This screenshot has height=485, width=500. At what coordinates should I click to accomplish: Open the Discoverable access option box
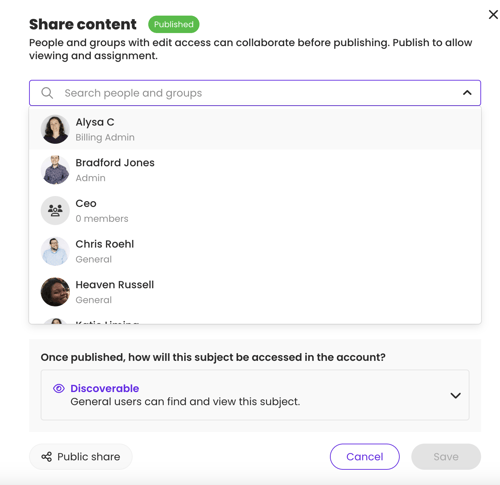pyautogui.click(x=255, y=395)
